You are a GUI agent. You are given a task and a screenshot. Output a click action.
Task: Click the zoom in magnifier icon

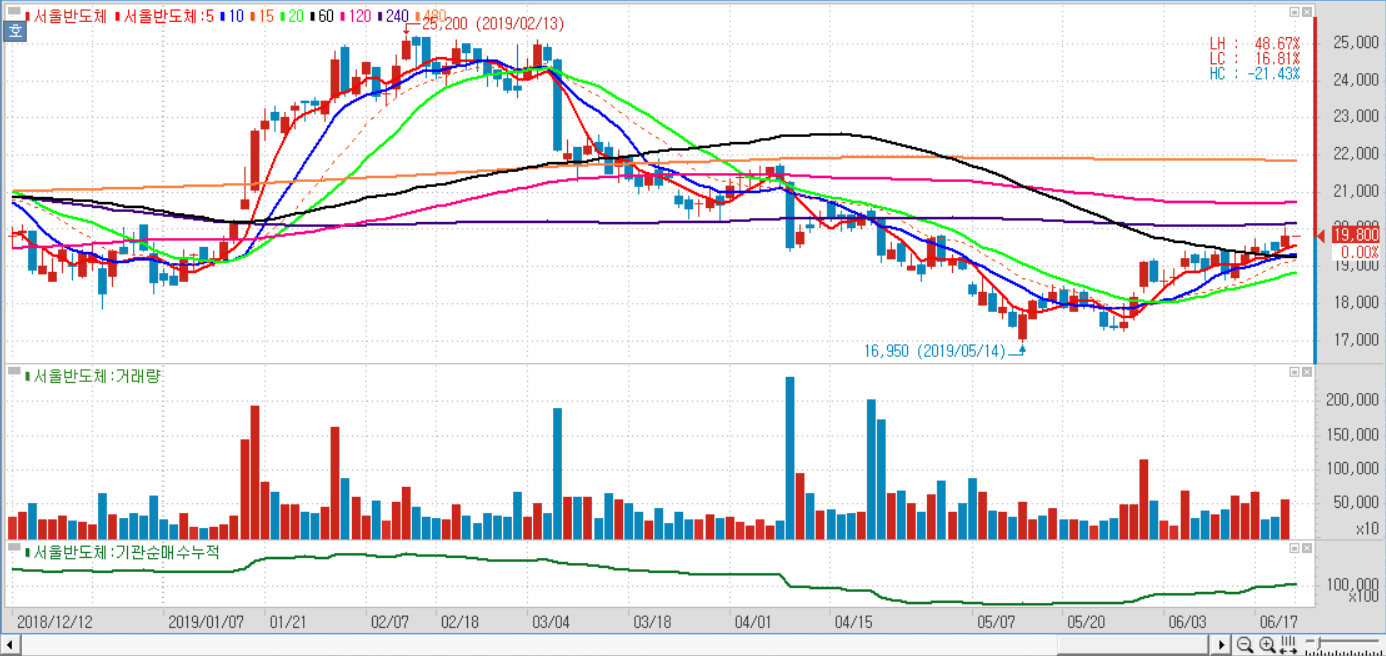[x=1267, y=645]
